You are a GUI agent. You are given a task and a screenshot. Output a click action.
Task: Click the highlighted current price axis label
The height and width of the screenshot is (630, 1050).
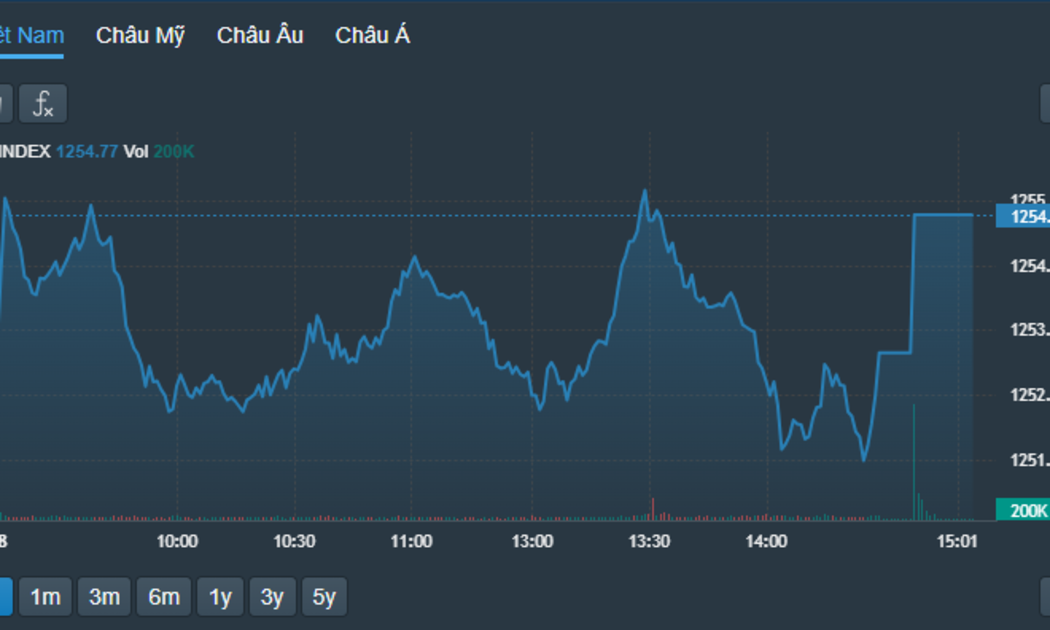pyautogui.click(x=1023, y=216)
